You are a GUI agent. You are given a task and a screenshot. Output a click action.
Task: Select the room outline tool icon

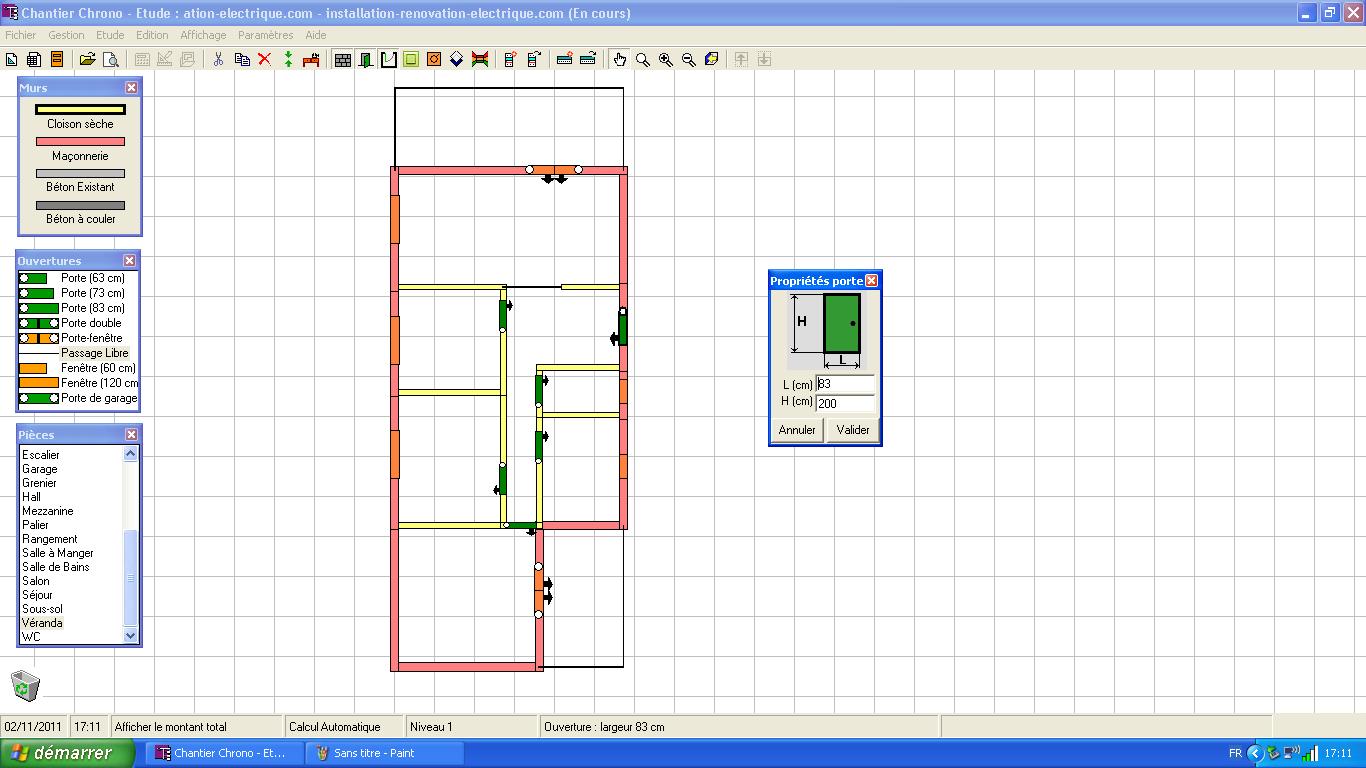tap(389, 59)
